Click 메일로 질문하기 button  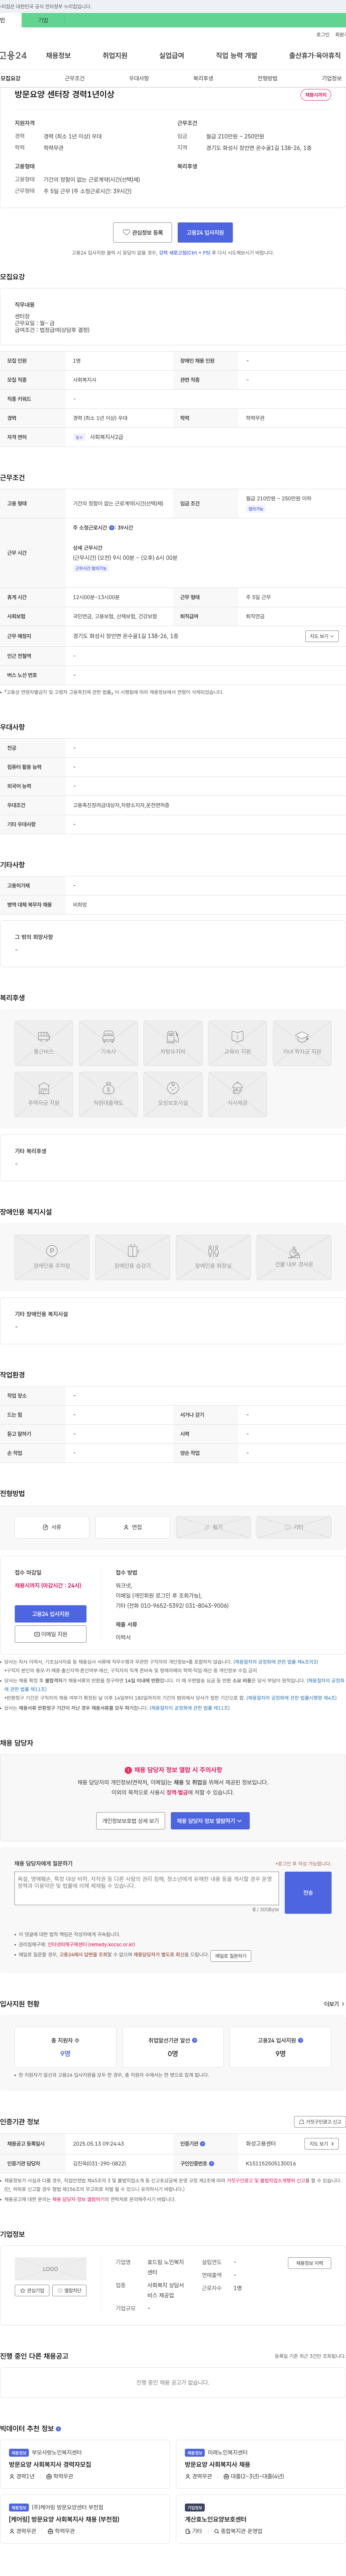click(231, 1956)
